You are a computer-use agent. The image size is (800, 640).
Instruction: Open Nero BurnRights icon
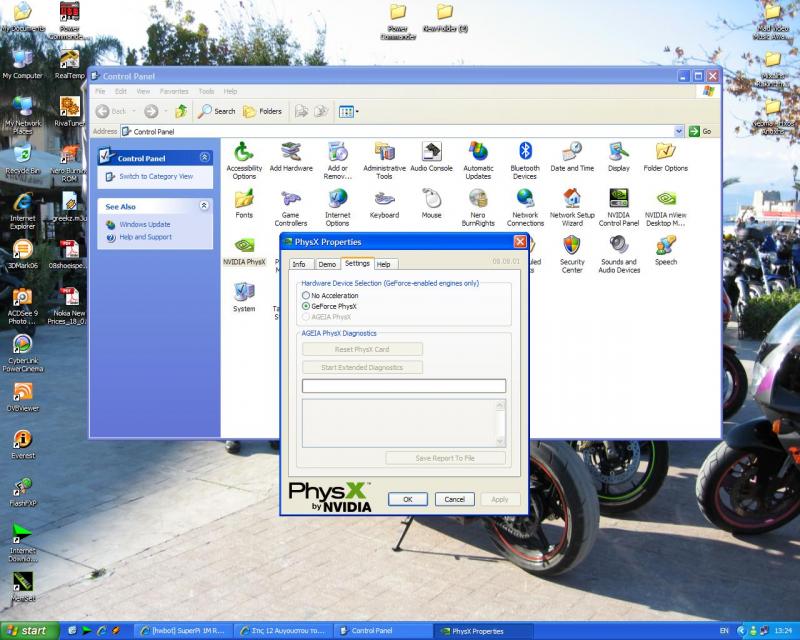tap(478, 207)
